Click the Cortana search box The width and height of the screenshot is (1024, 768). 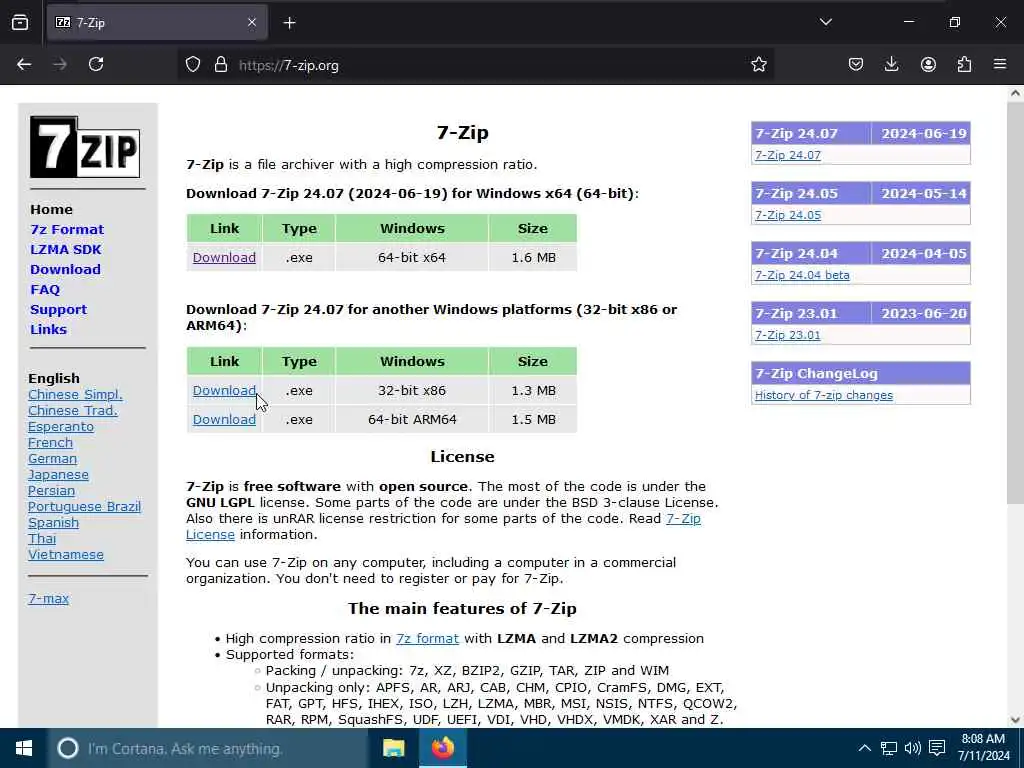coord(208,748)
